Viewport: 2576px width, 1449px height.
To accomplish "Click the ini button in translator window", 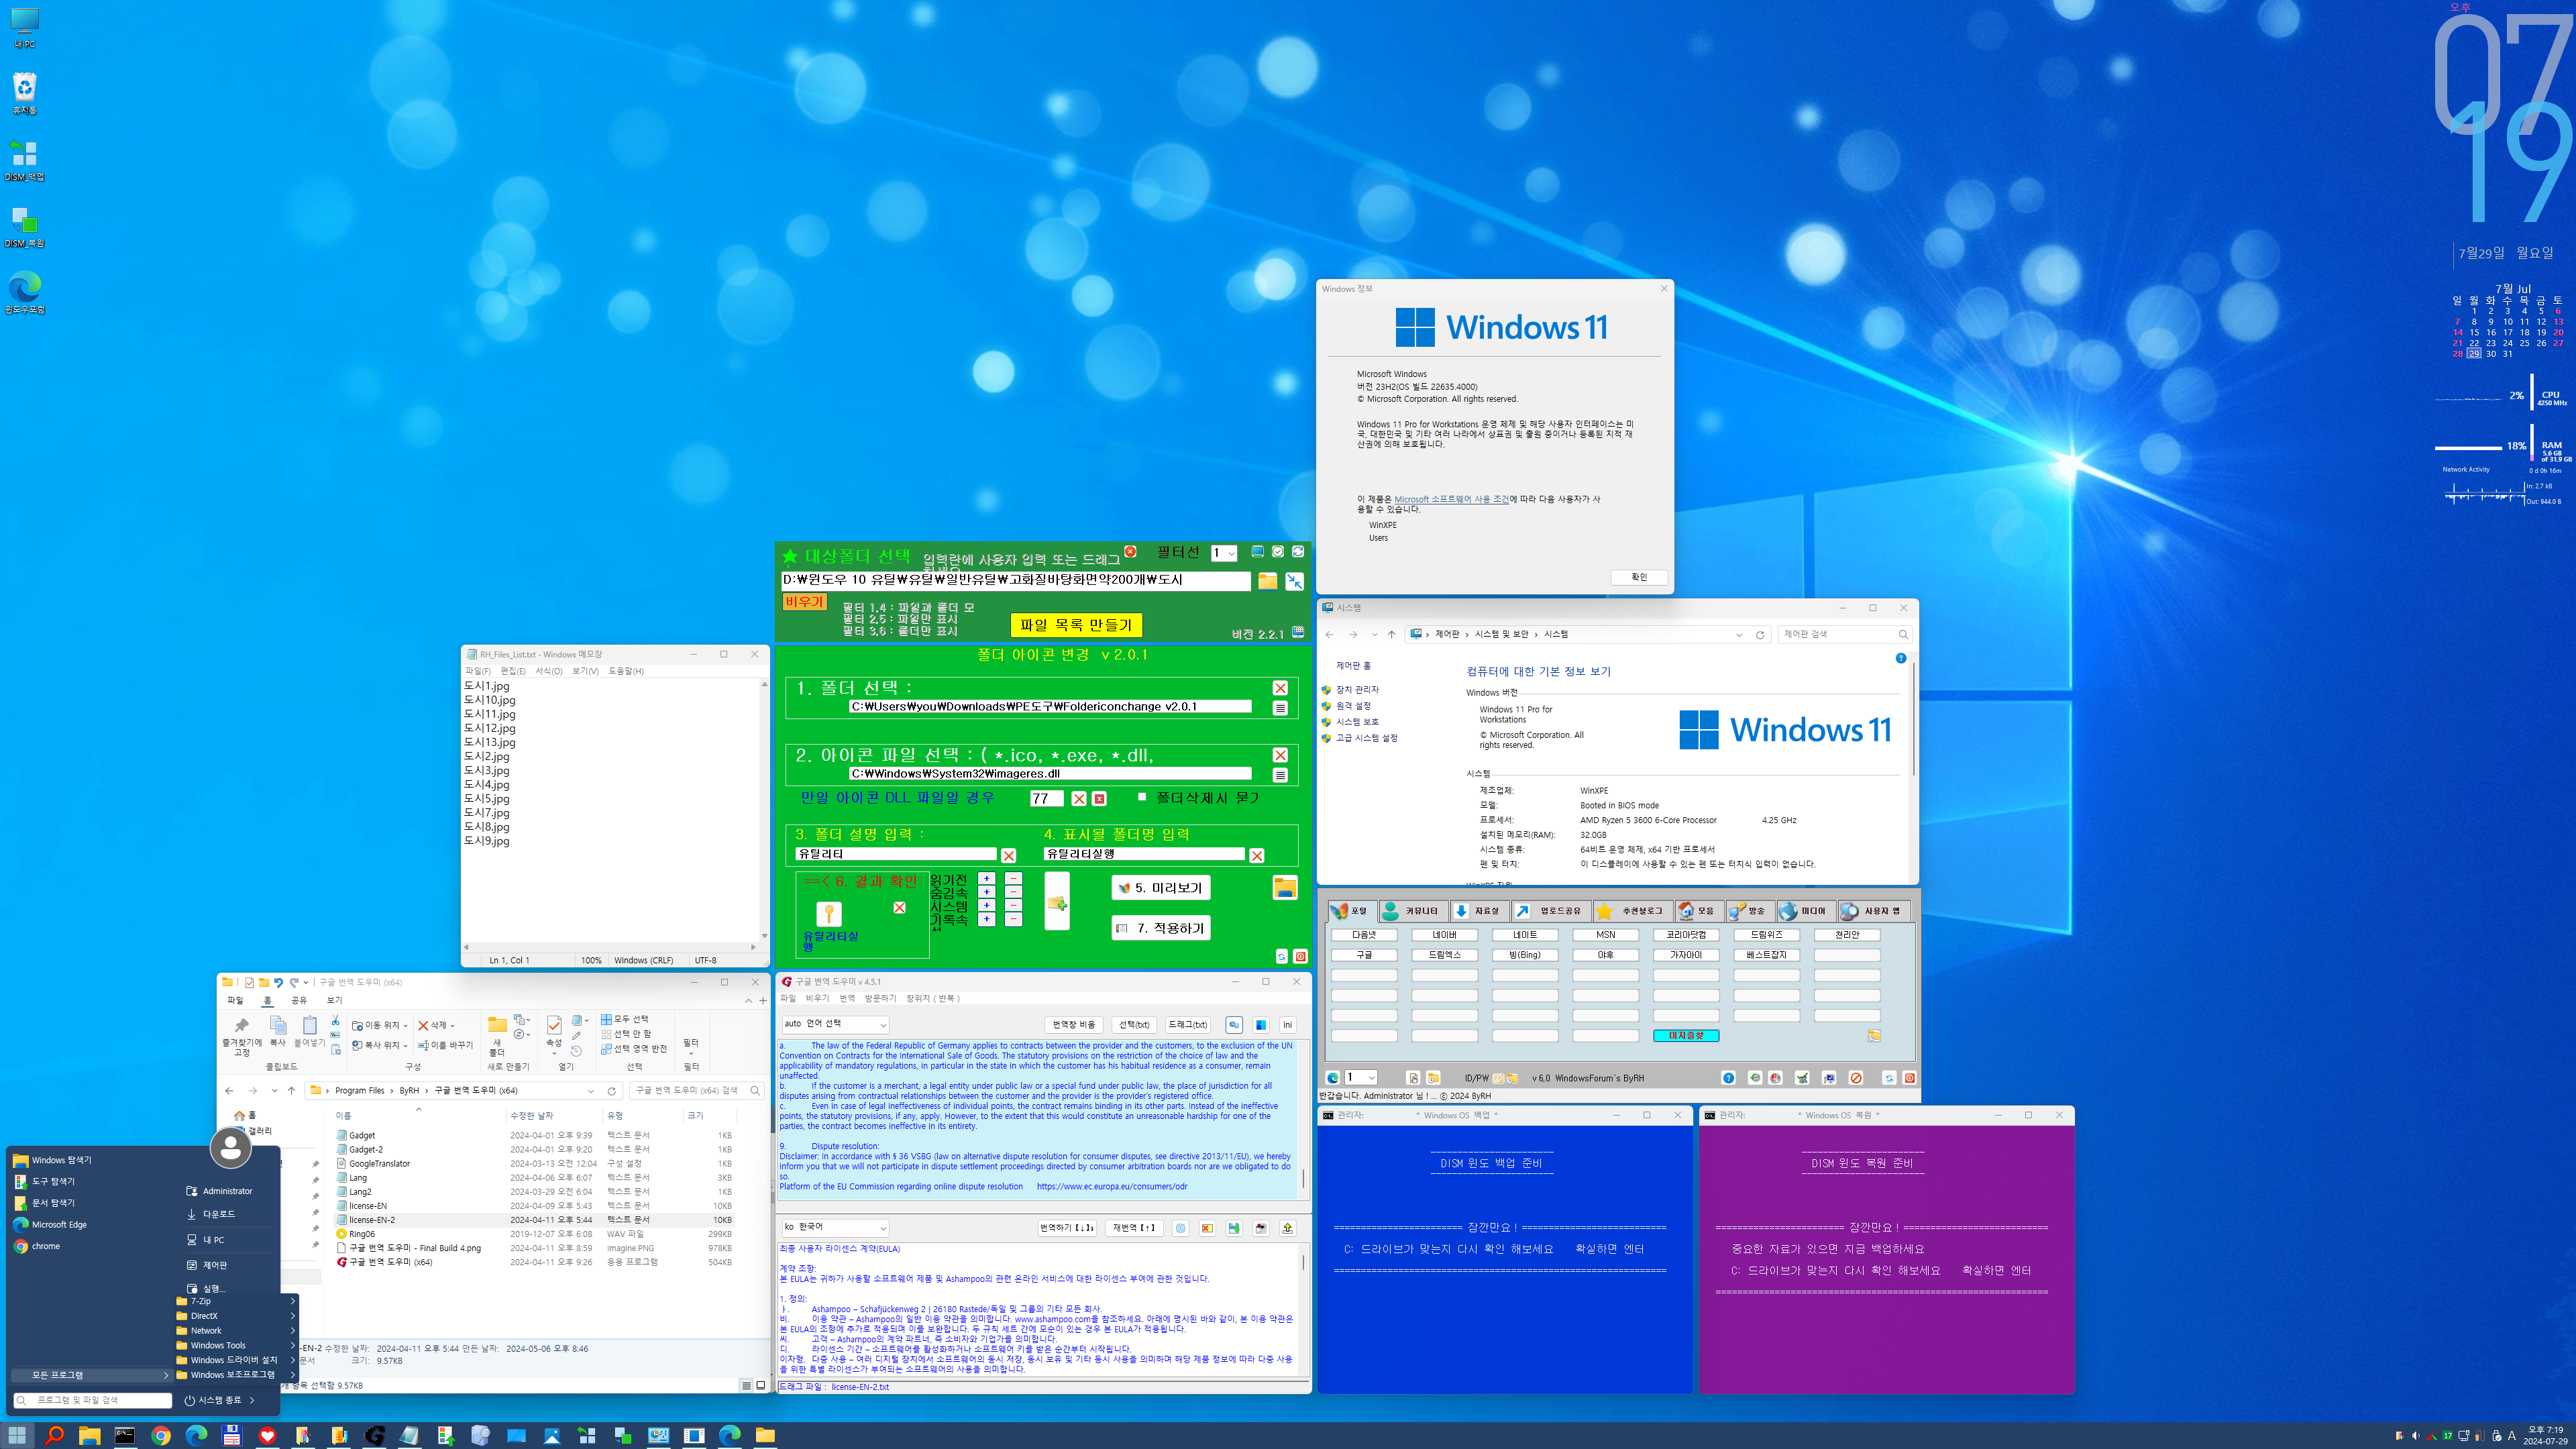I will (x=1288, y=1025).
